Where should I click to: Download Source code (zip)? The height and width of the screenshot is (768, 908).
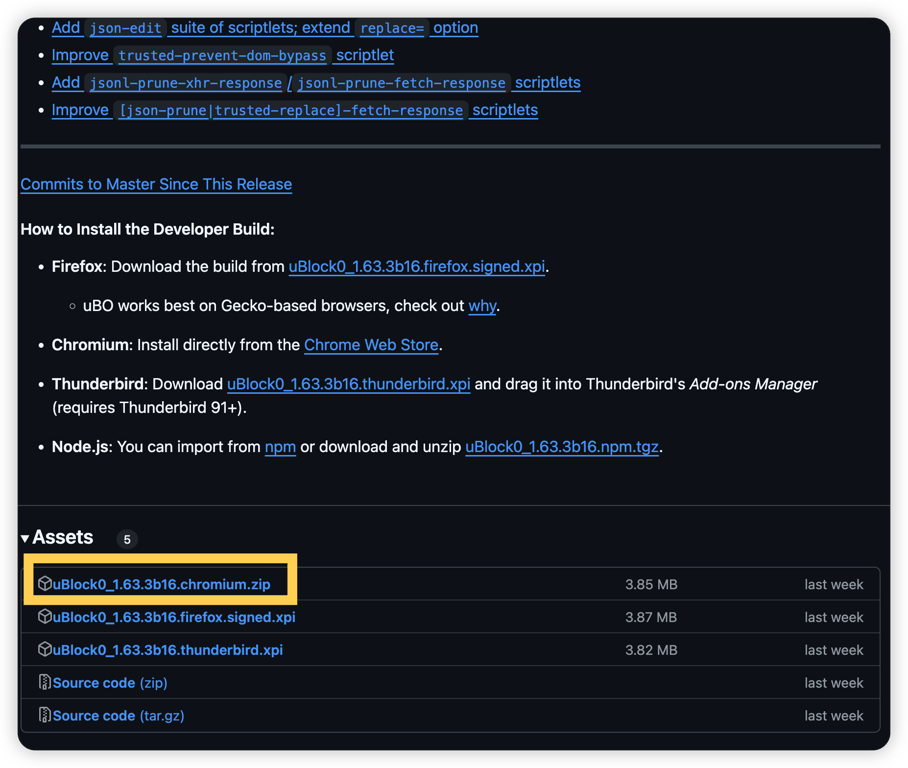(110, 683)
